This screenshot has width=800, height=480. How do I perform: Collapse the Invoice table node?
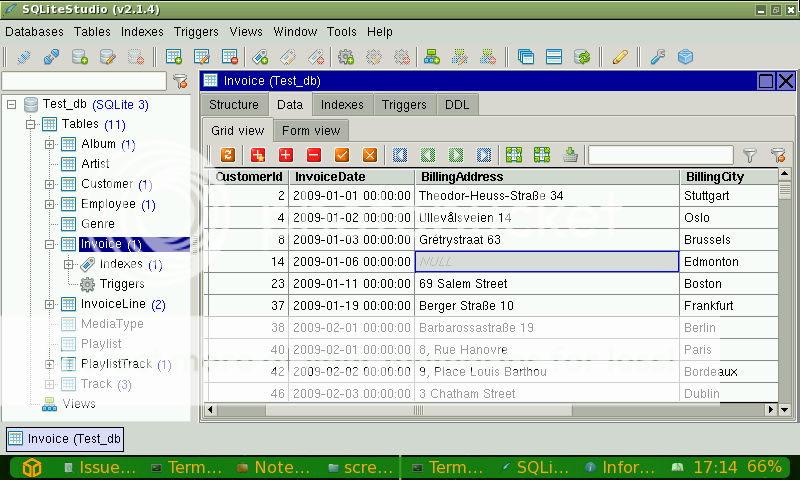tap(50, 244)
